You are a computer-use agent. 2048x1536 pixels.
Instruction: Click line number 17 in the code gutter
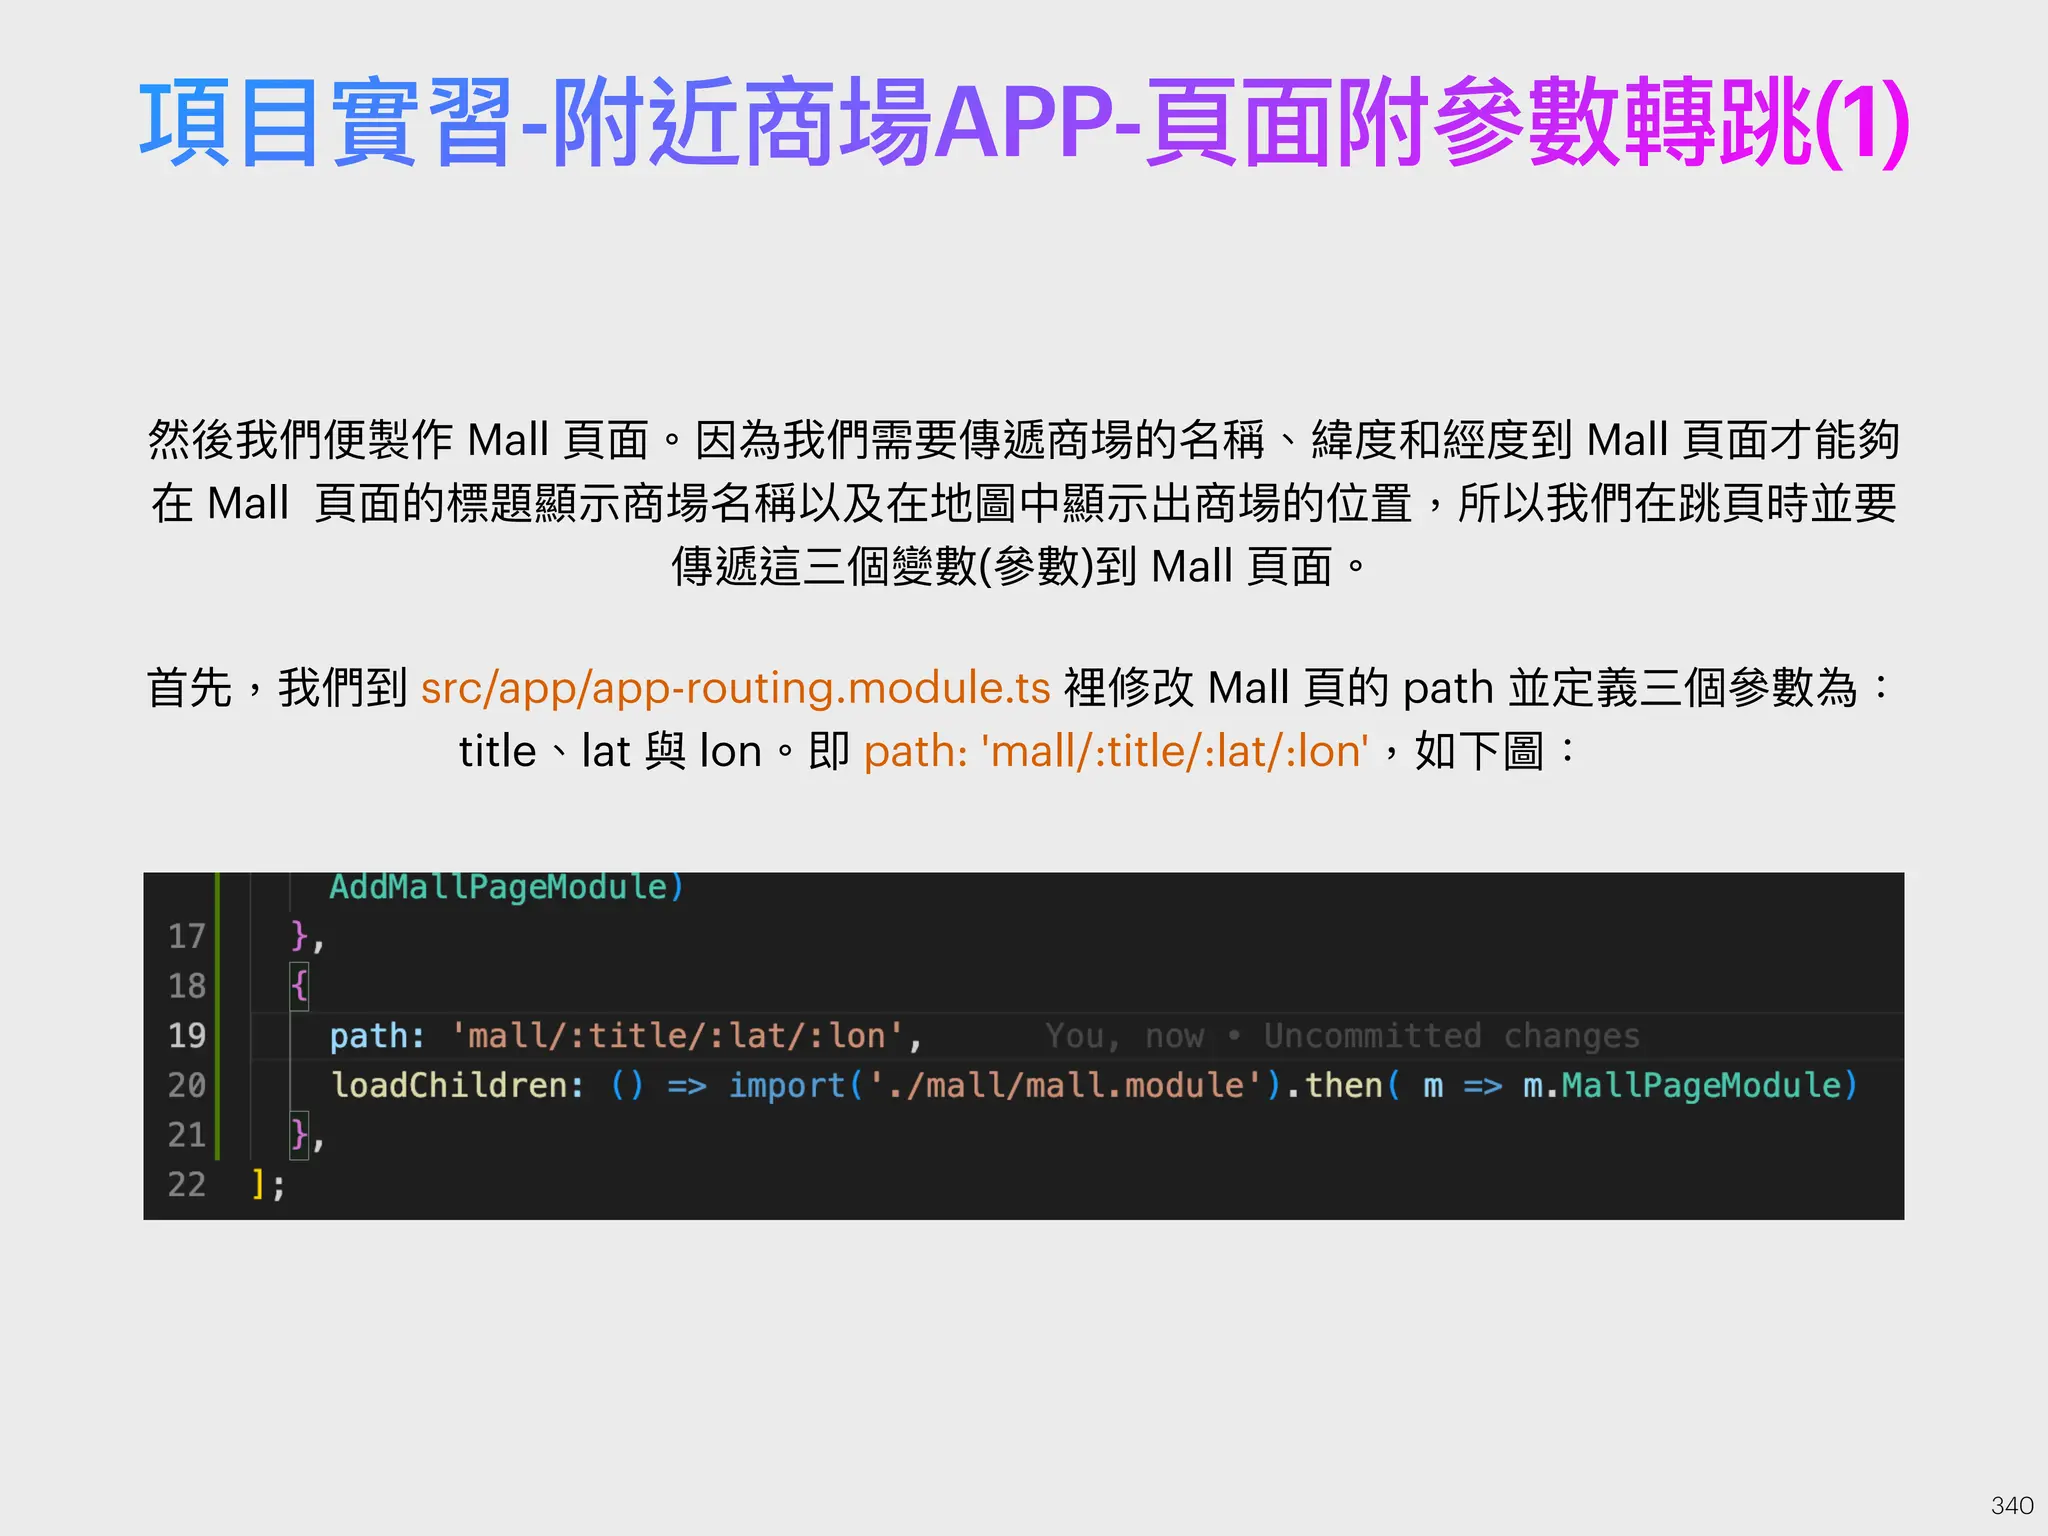click(186, 936)
